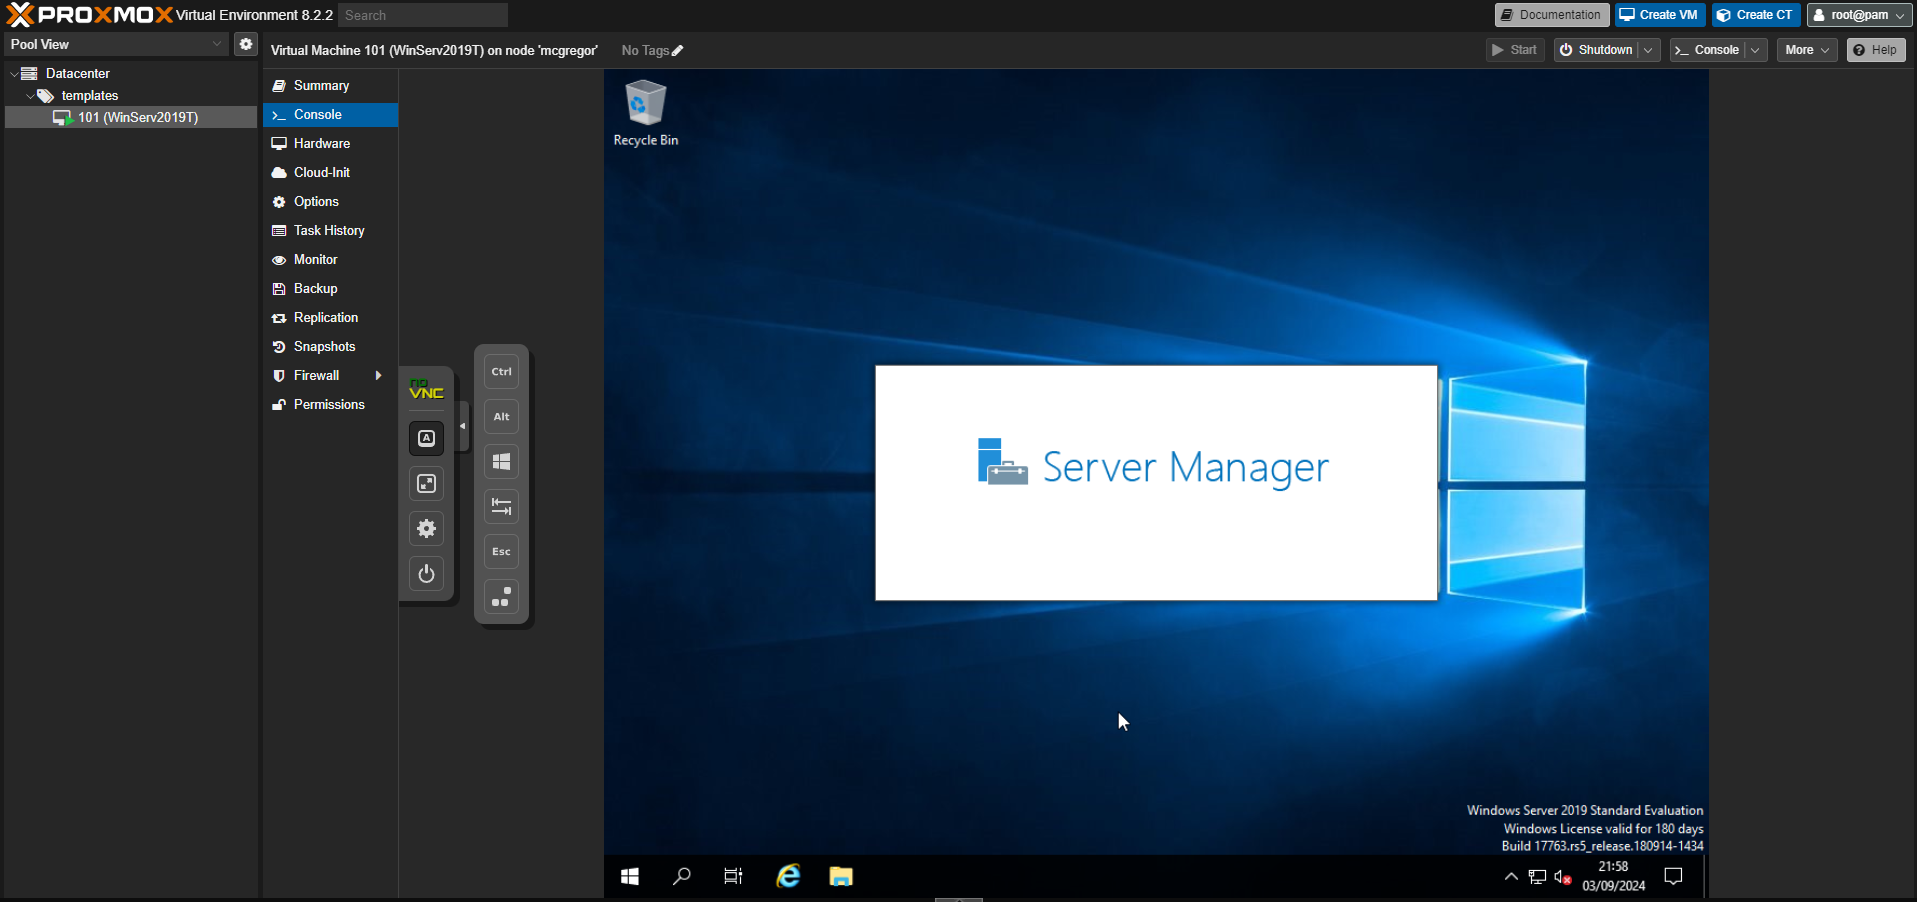The height and width of the screenshot is (902, 1917).
Task: Click the tree settings gear icon
Action: click(246, 44)
